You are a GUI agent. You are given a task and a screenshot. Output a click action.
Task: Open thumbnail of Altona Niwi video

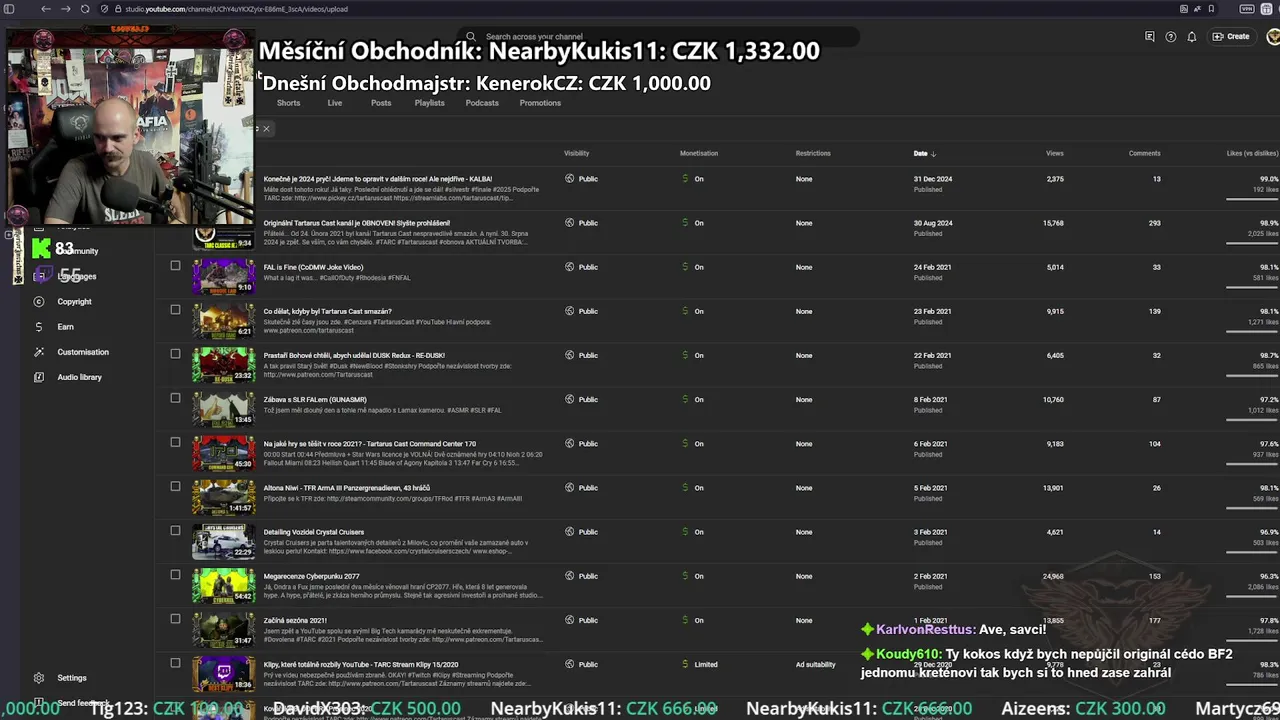224,497
